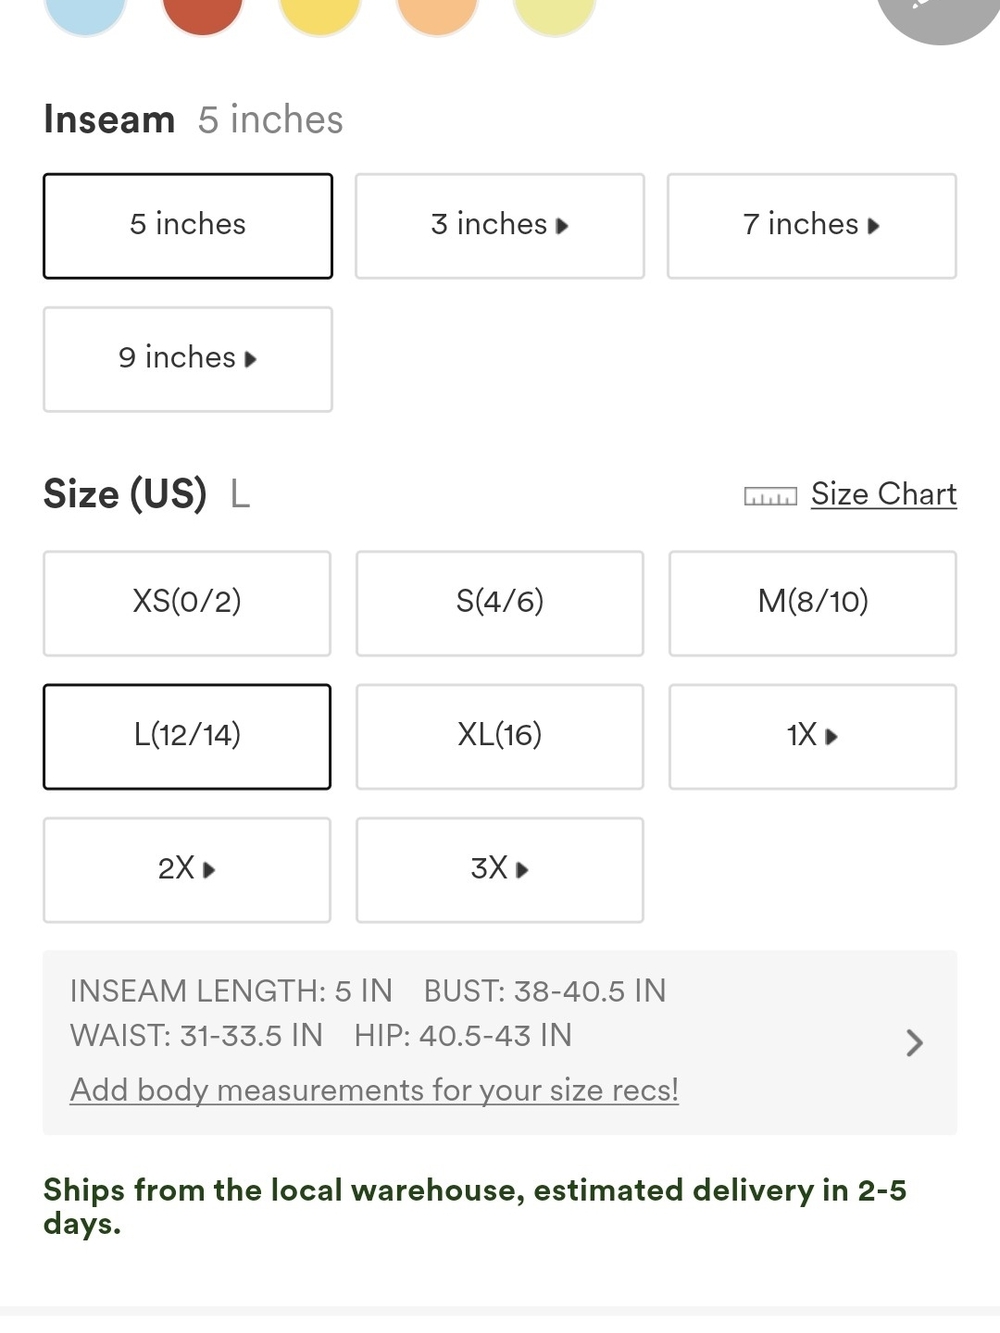
Task: Open Add body measurements for your size recs link
Action: click(374, 1090)
